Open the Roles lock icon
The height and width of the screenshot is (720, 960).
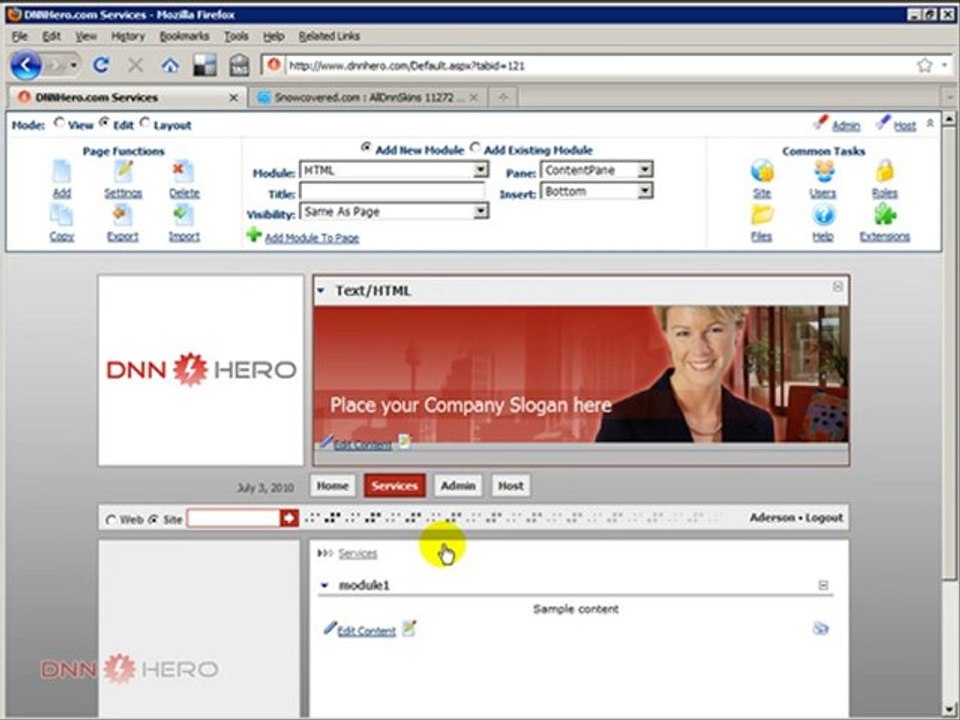pos(885,171)
